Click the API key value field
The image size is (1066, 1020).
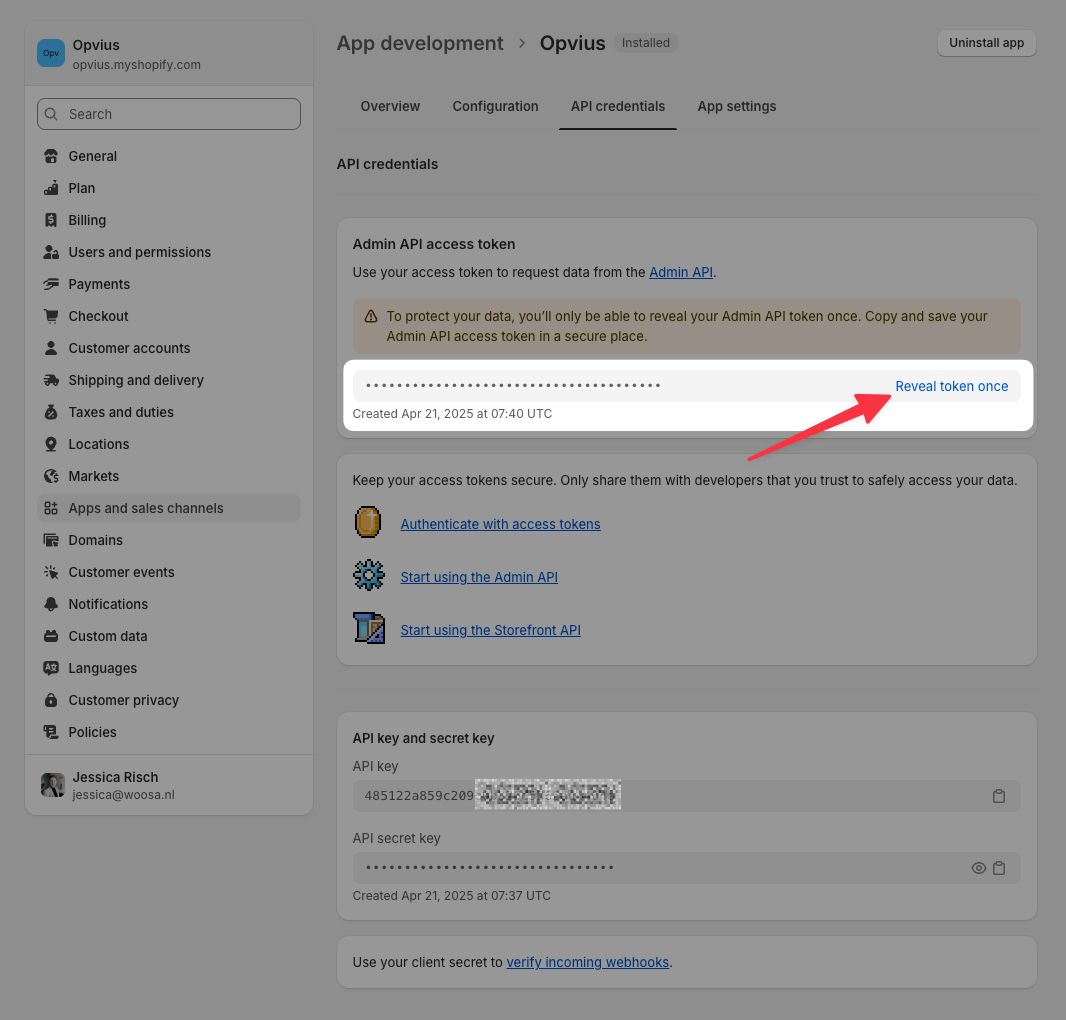pyautogui.click(x=686, y=796)
